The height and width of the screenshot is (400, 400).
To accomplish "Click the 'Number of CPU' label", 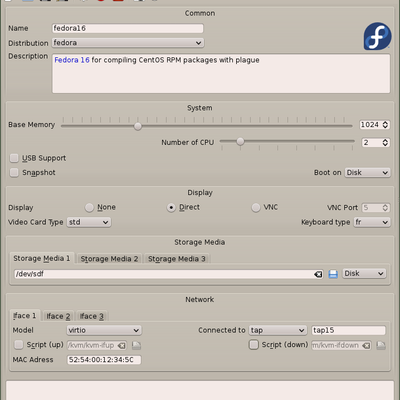I will click(x=188, y=142).
